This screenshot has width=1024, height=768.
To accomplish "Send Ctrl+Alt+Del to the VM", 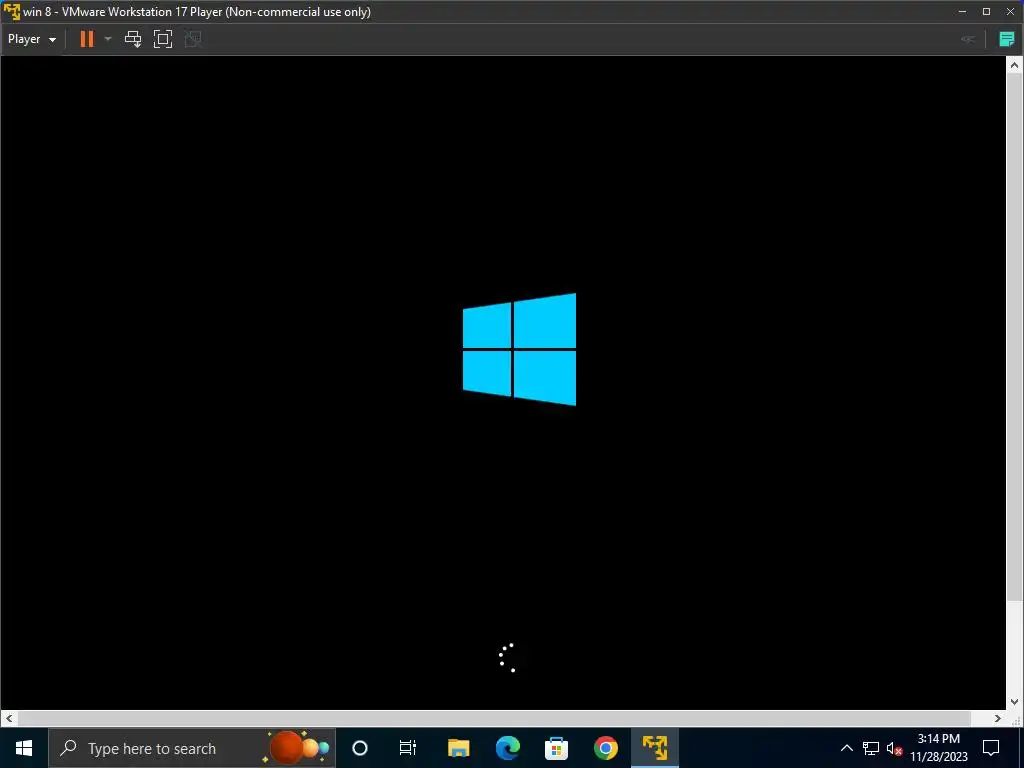I will 133,39.
